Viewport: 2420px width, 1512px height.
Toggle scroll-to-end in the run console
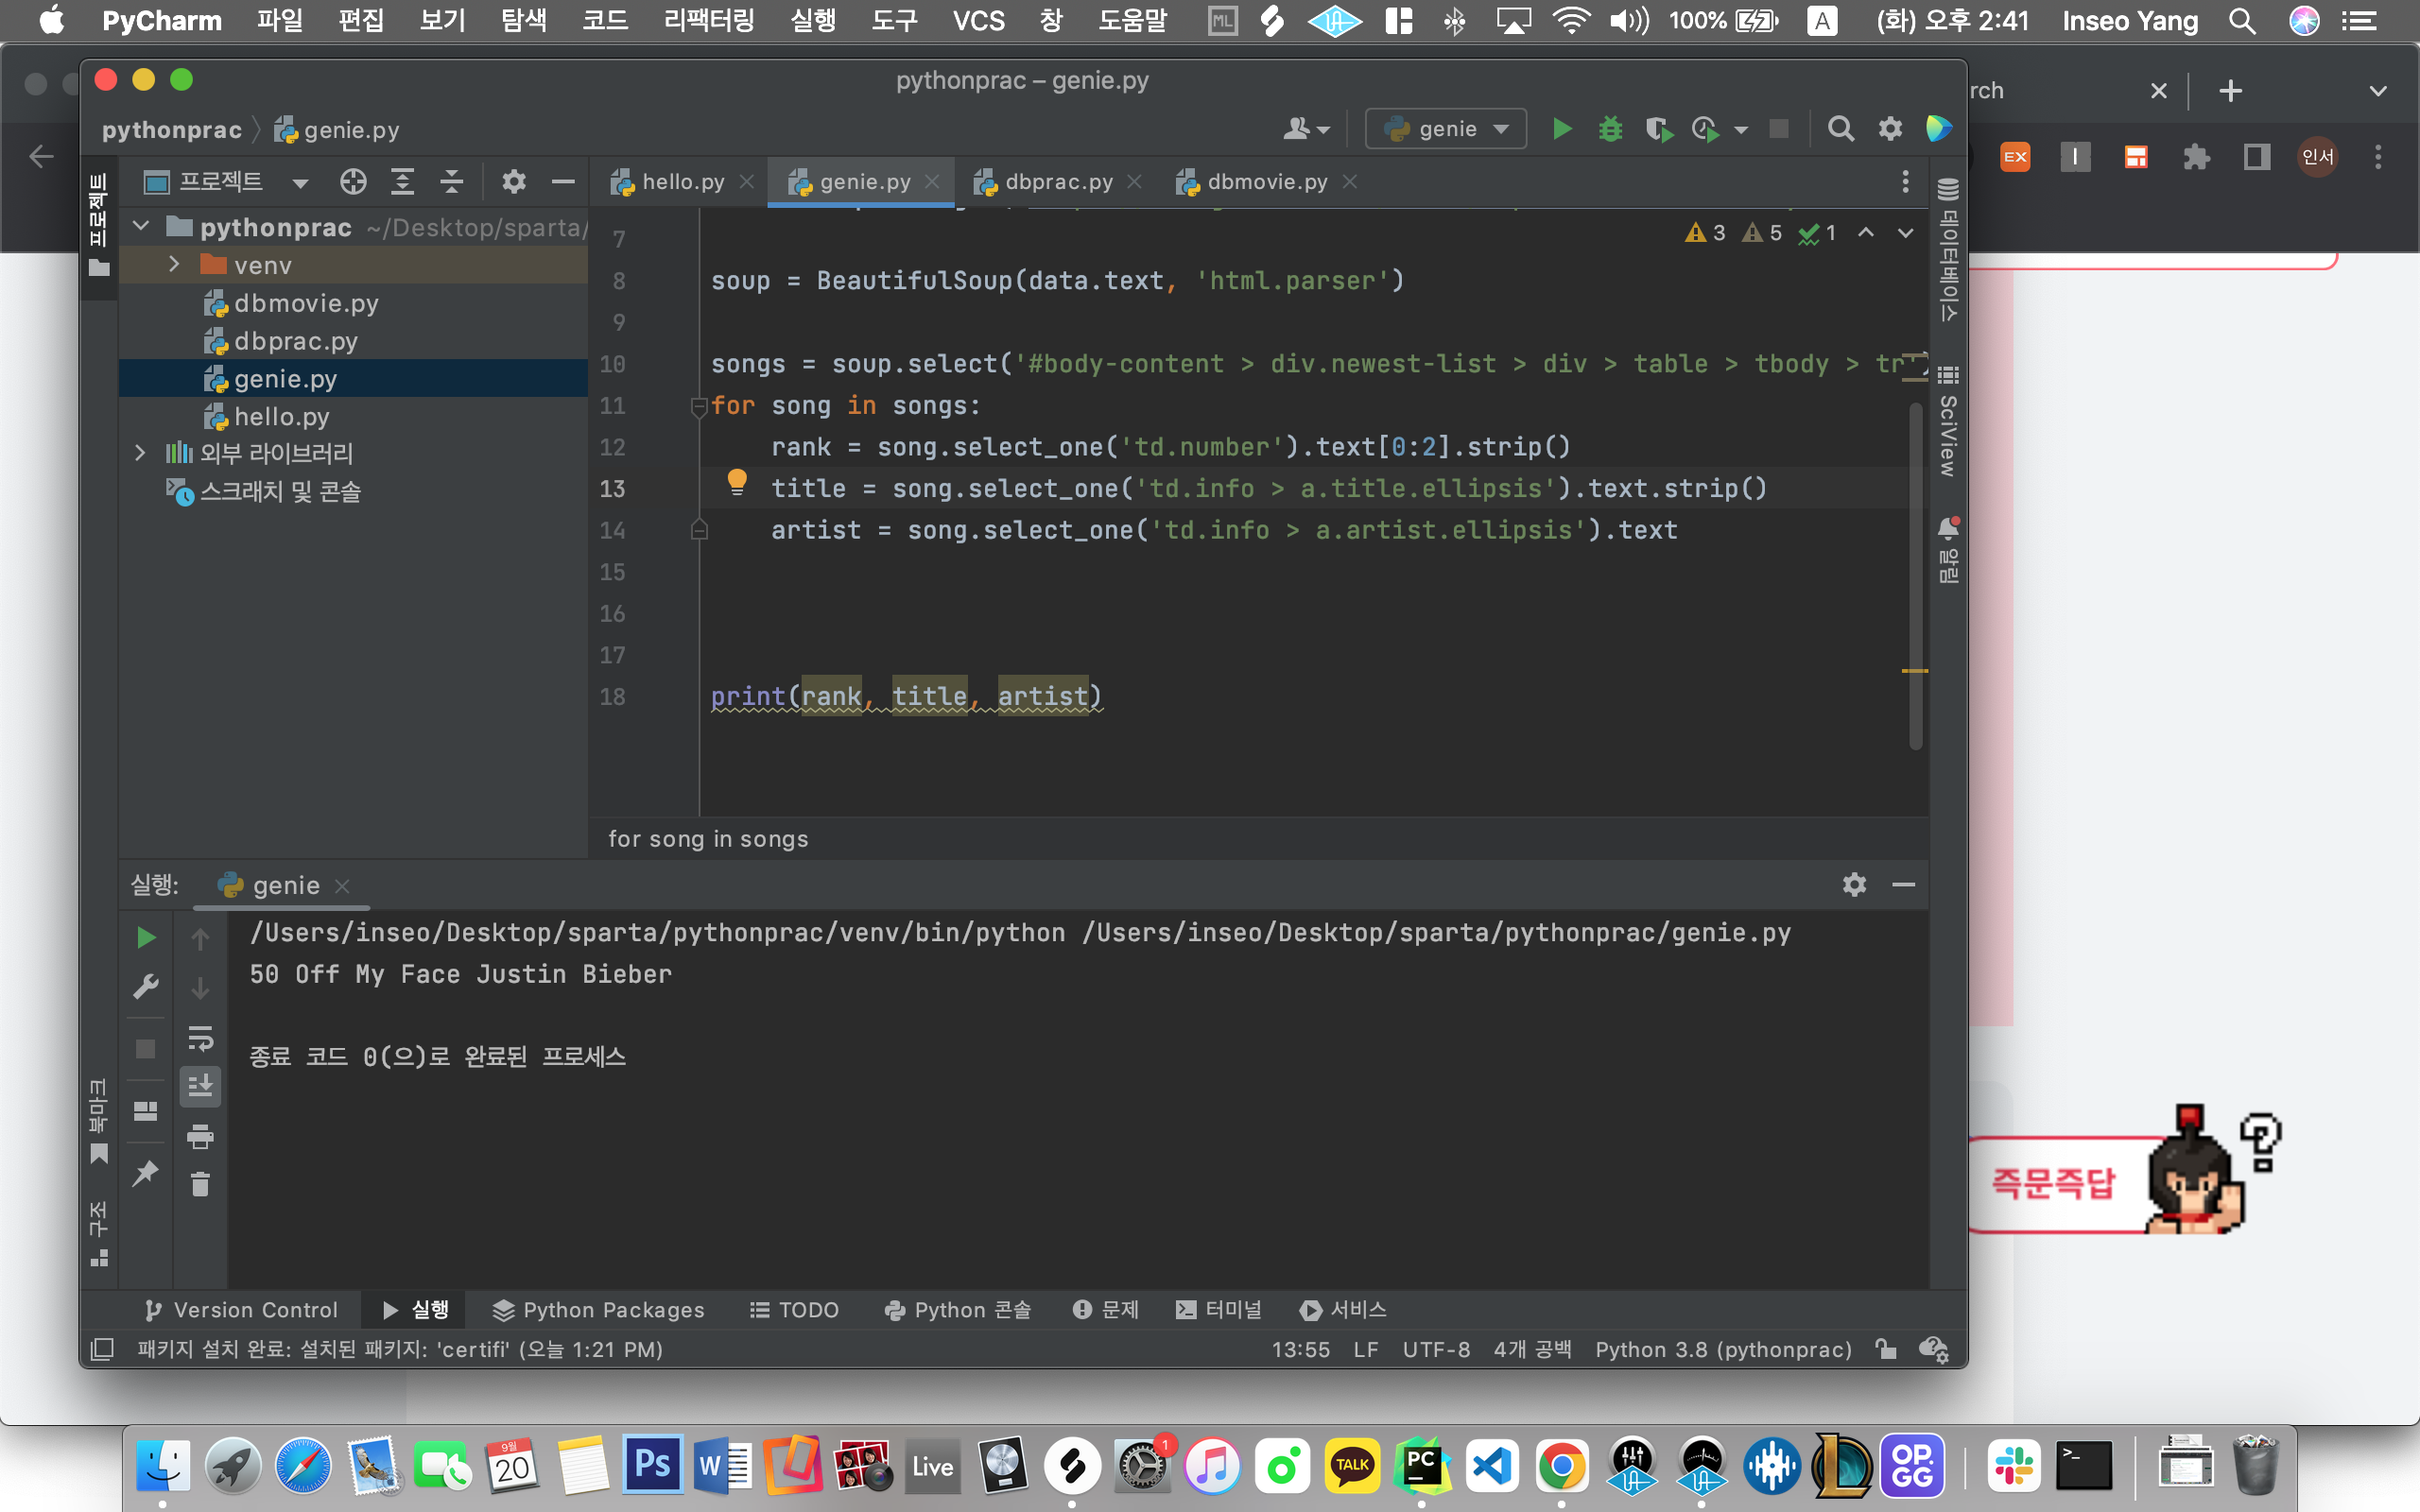(200, 1086)
